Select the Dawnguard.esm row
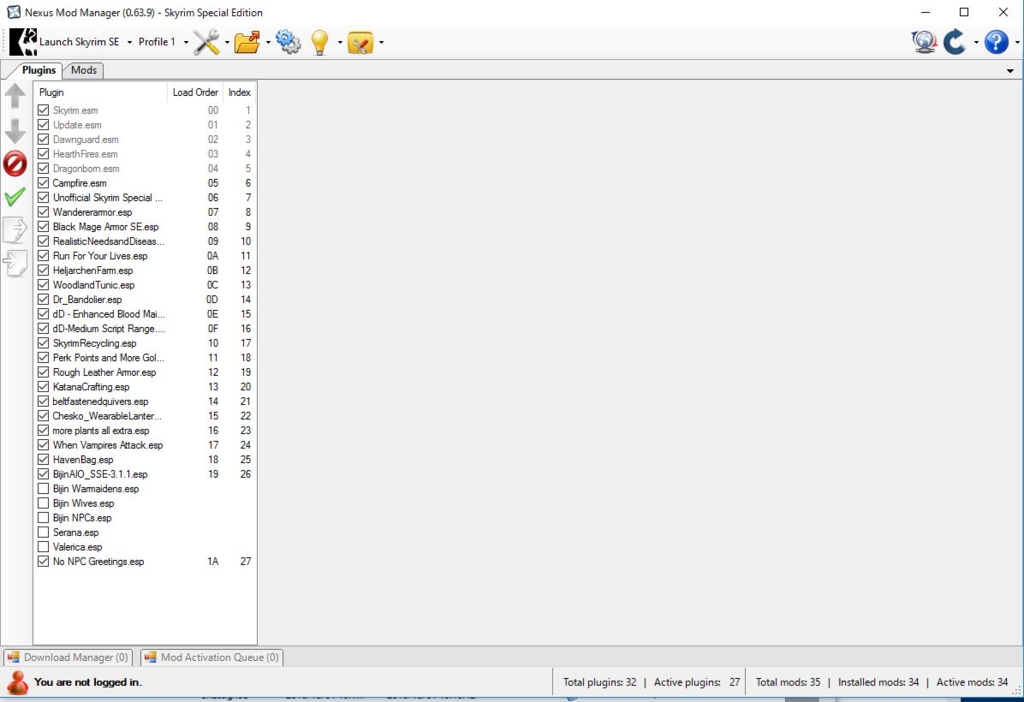Image resolution: width=1024 pixels, height=702 pixels. point(145,140)
